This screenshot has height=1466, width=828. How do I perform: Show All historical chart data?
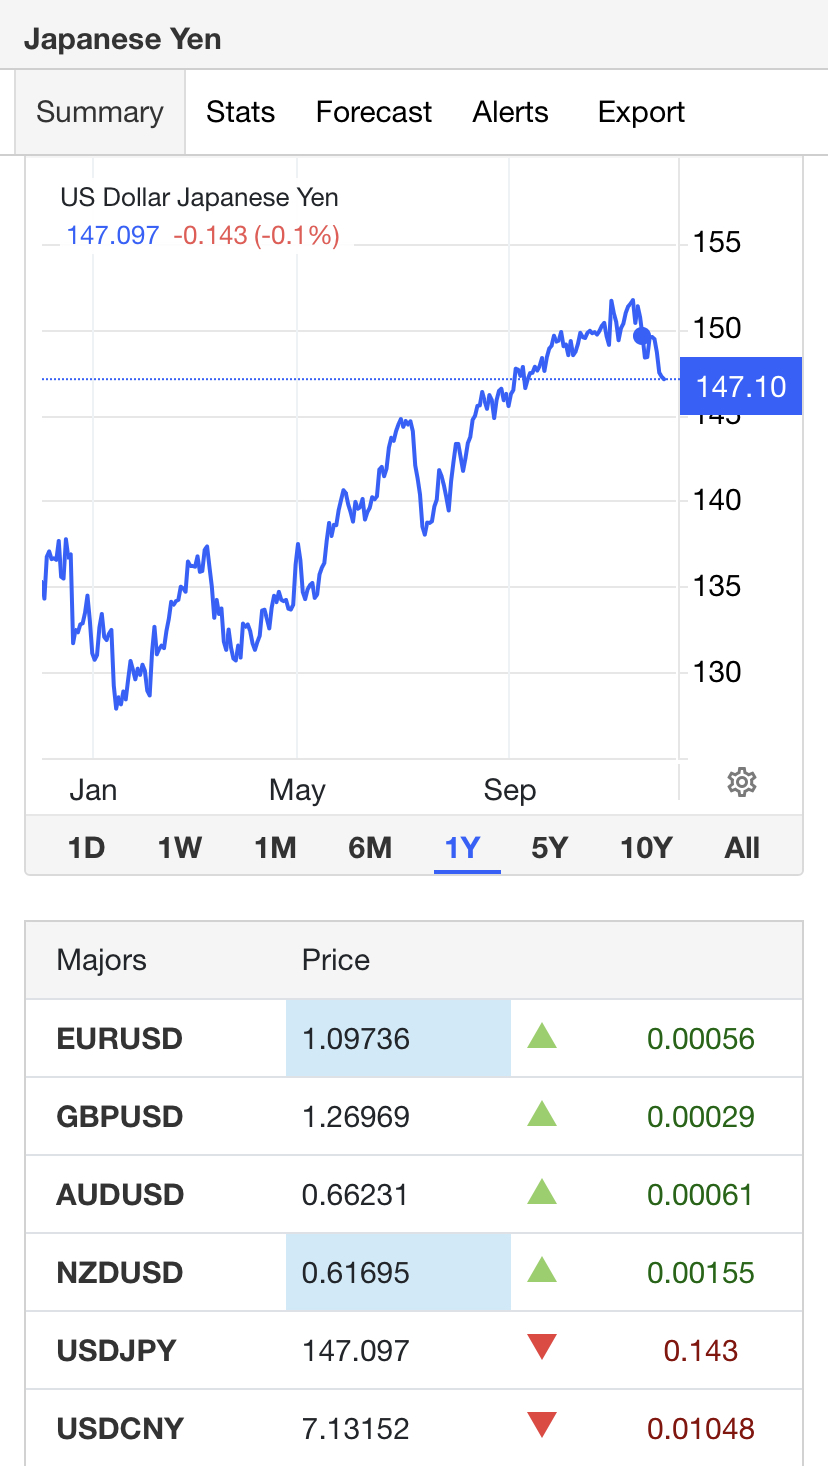(742, 848)
